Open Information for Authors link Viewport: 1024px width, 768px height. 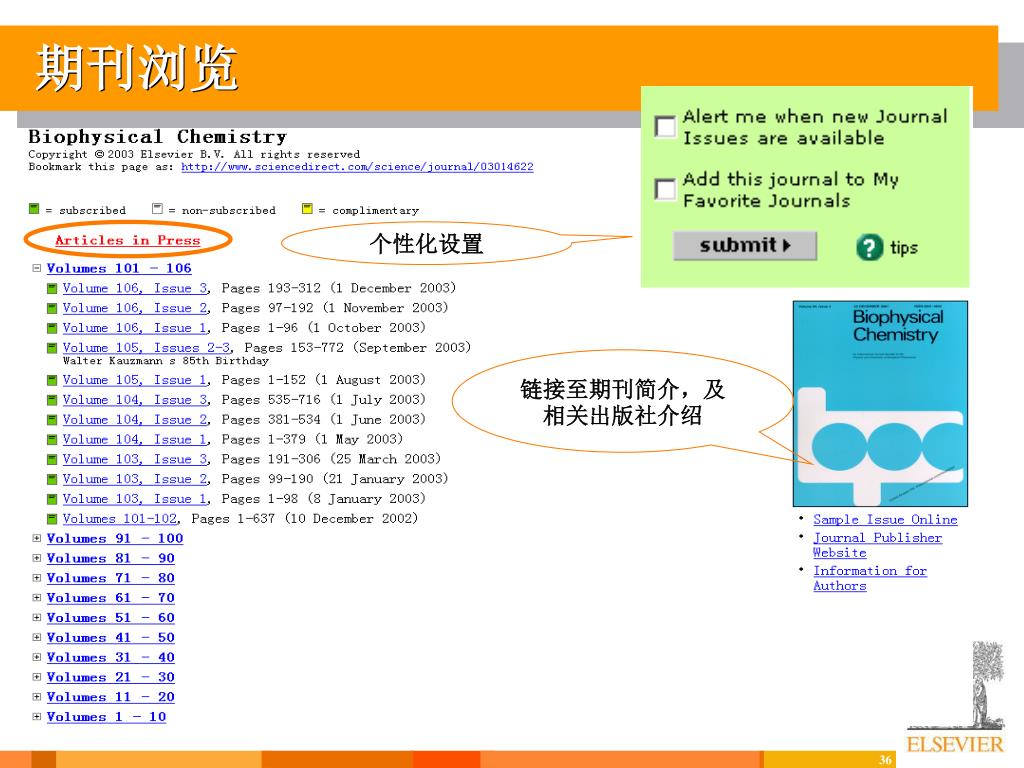[x=870, y=578]
